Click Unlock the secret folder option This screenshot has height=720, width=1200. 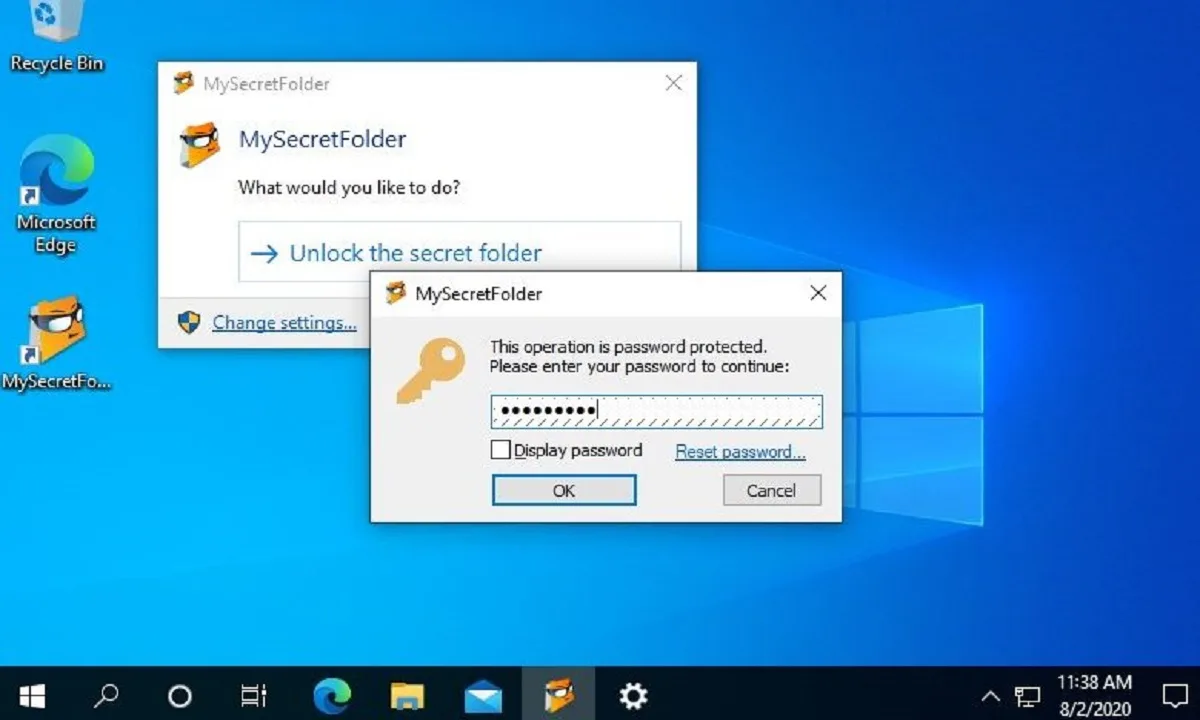pyautogui.click(x=459, y=252)
